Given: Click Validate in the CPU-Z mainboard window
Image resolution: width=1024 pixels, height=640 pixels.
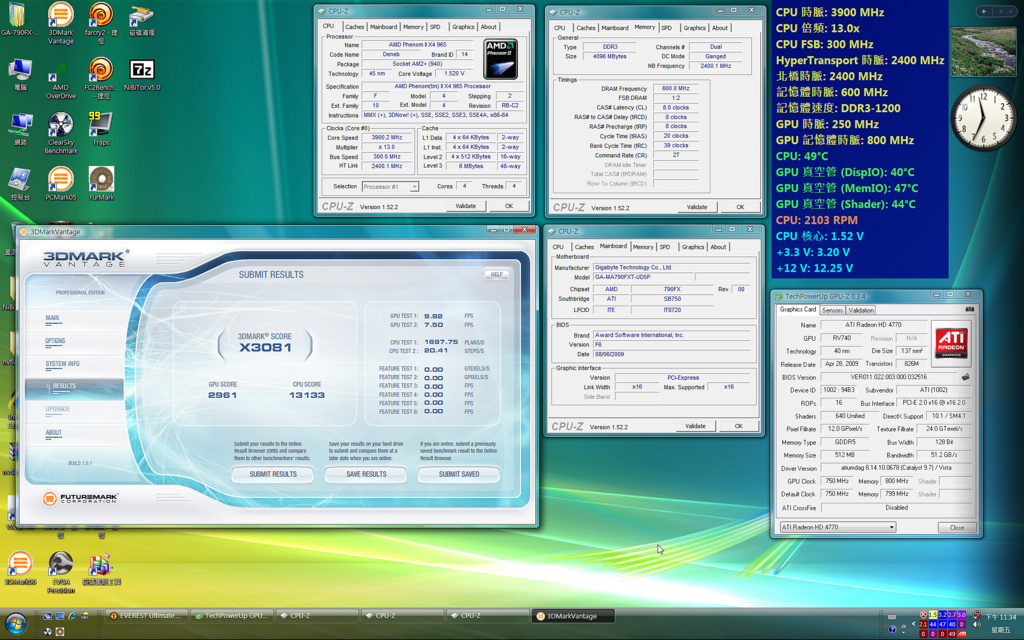Looking at the screenshot, I should (696, 426).
